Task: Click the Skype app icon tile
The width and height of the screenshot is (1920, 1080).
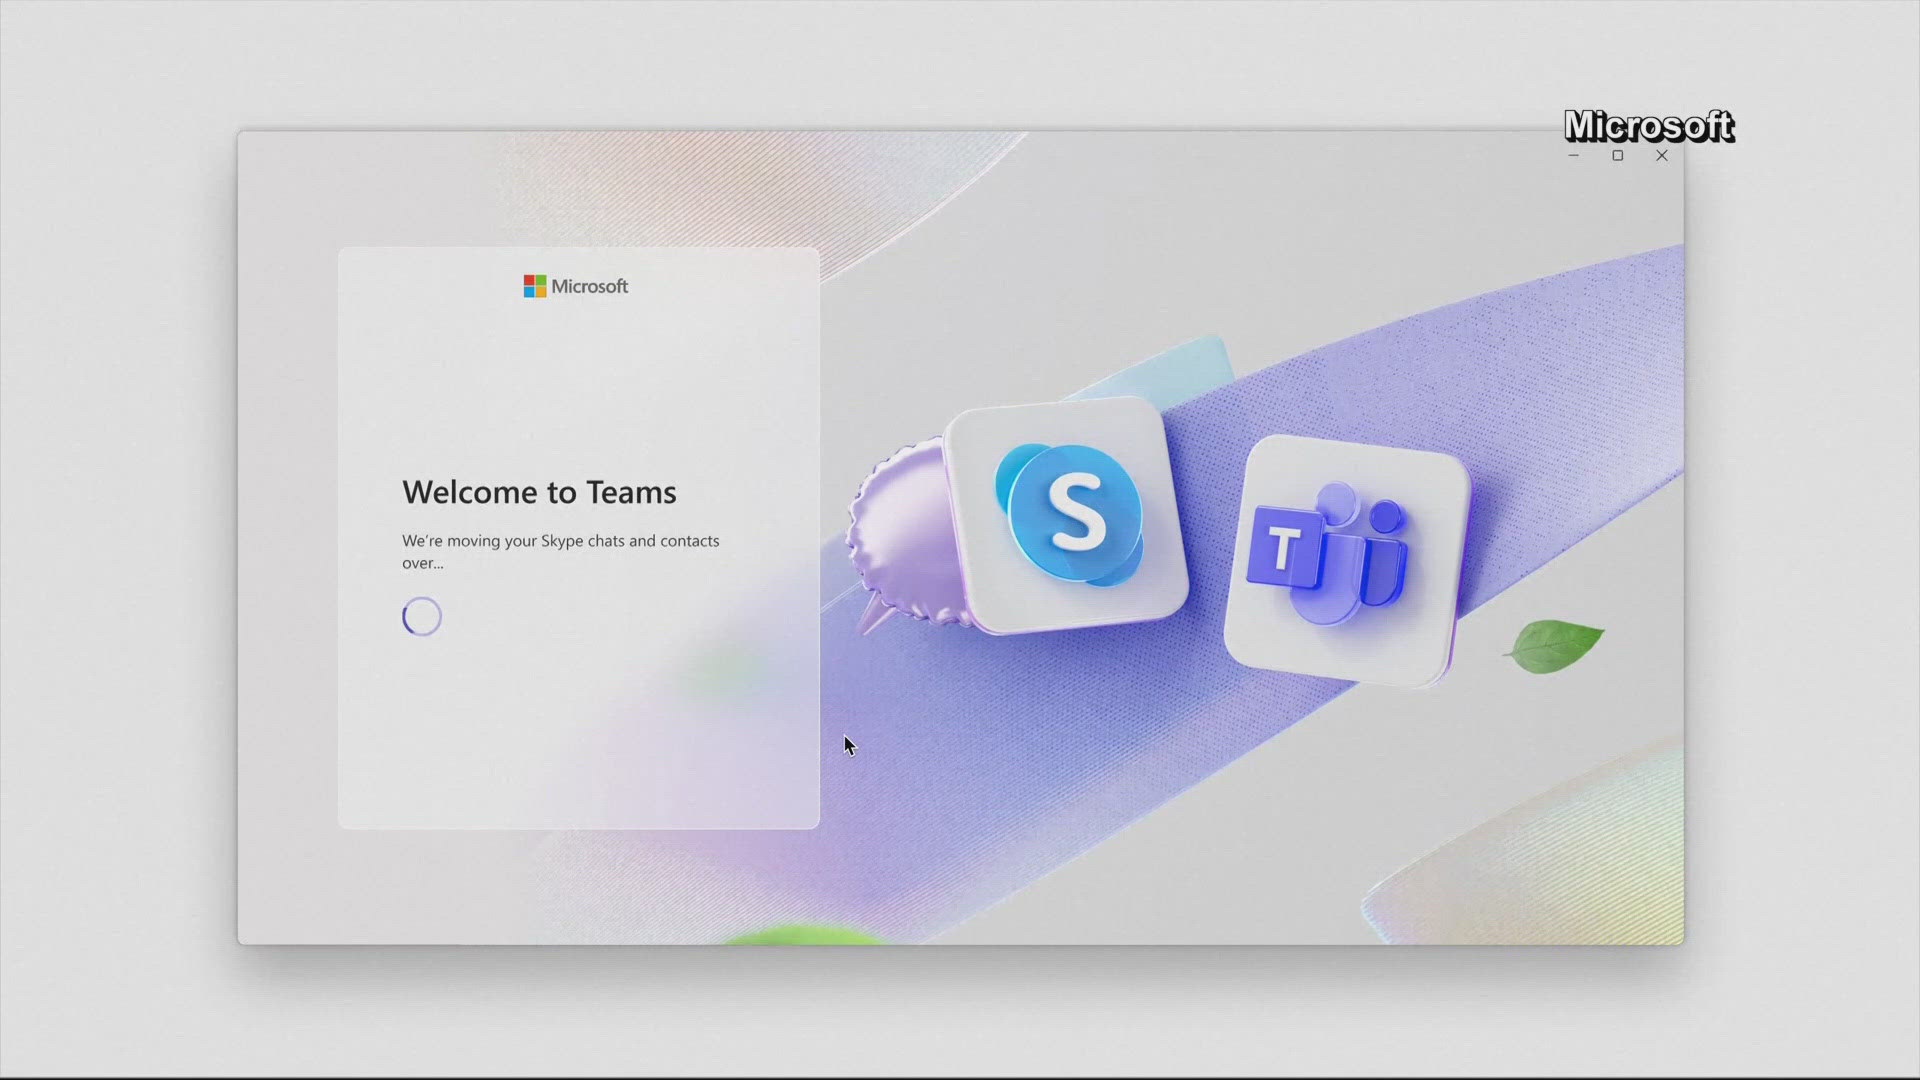Action: point(1067,514)
